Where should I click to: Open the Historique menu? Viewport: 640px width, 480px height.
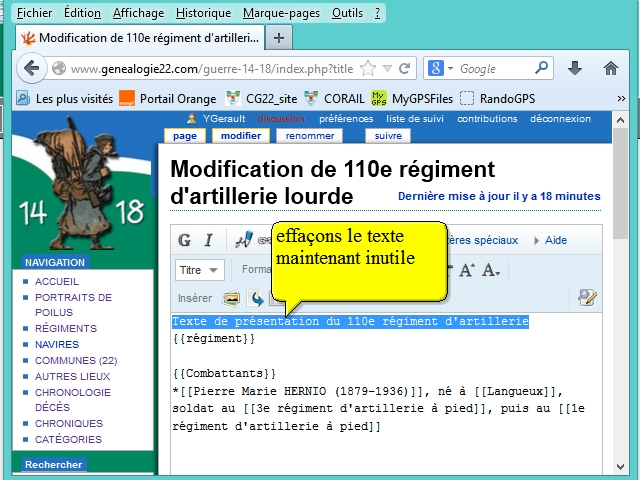pos(203,13)
